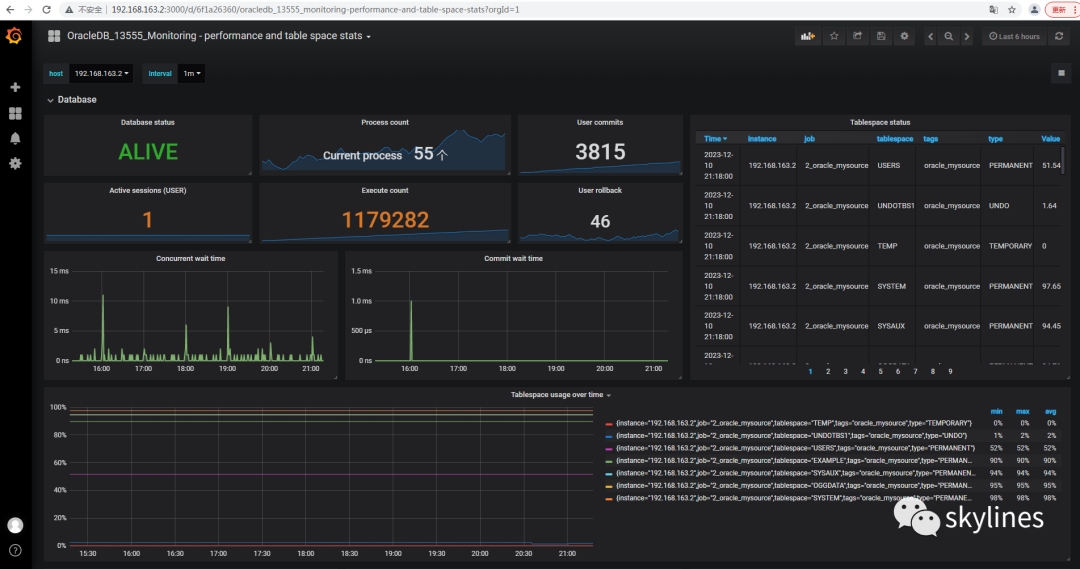
Task: Go to page 3 of Tablespace status
Action: coord(845,371)
